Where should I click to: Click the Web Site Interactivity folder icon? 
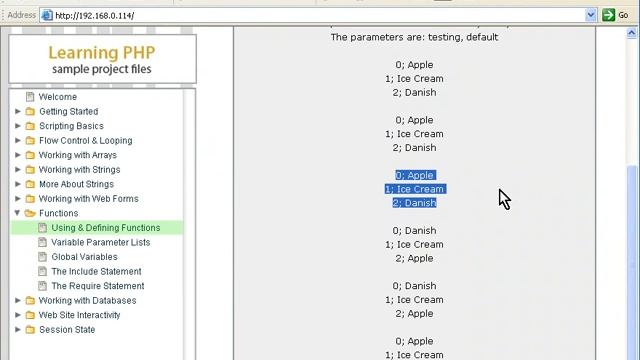click(x=30, y=315)
